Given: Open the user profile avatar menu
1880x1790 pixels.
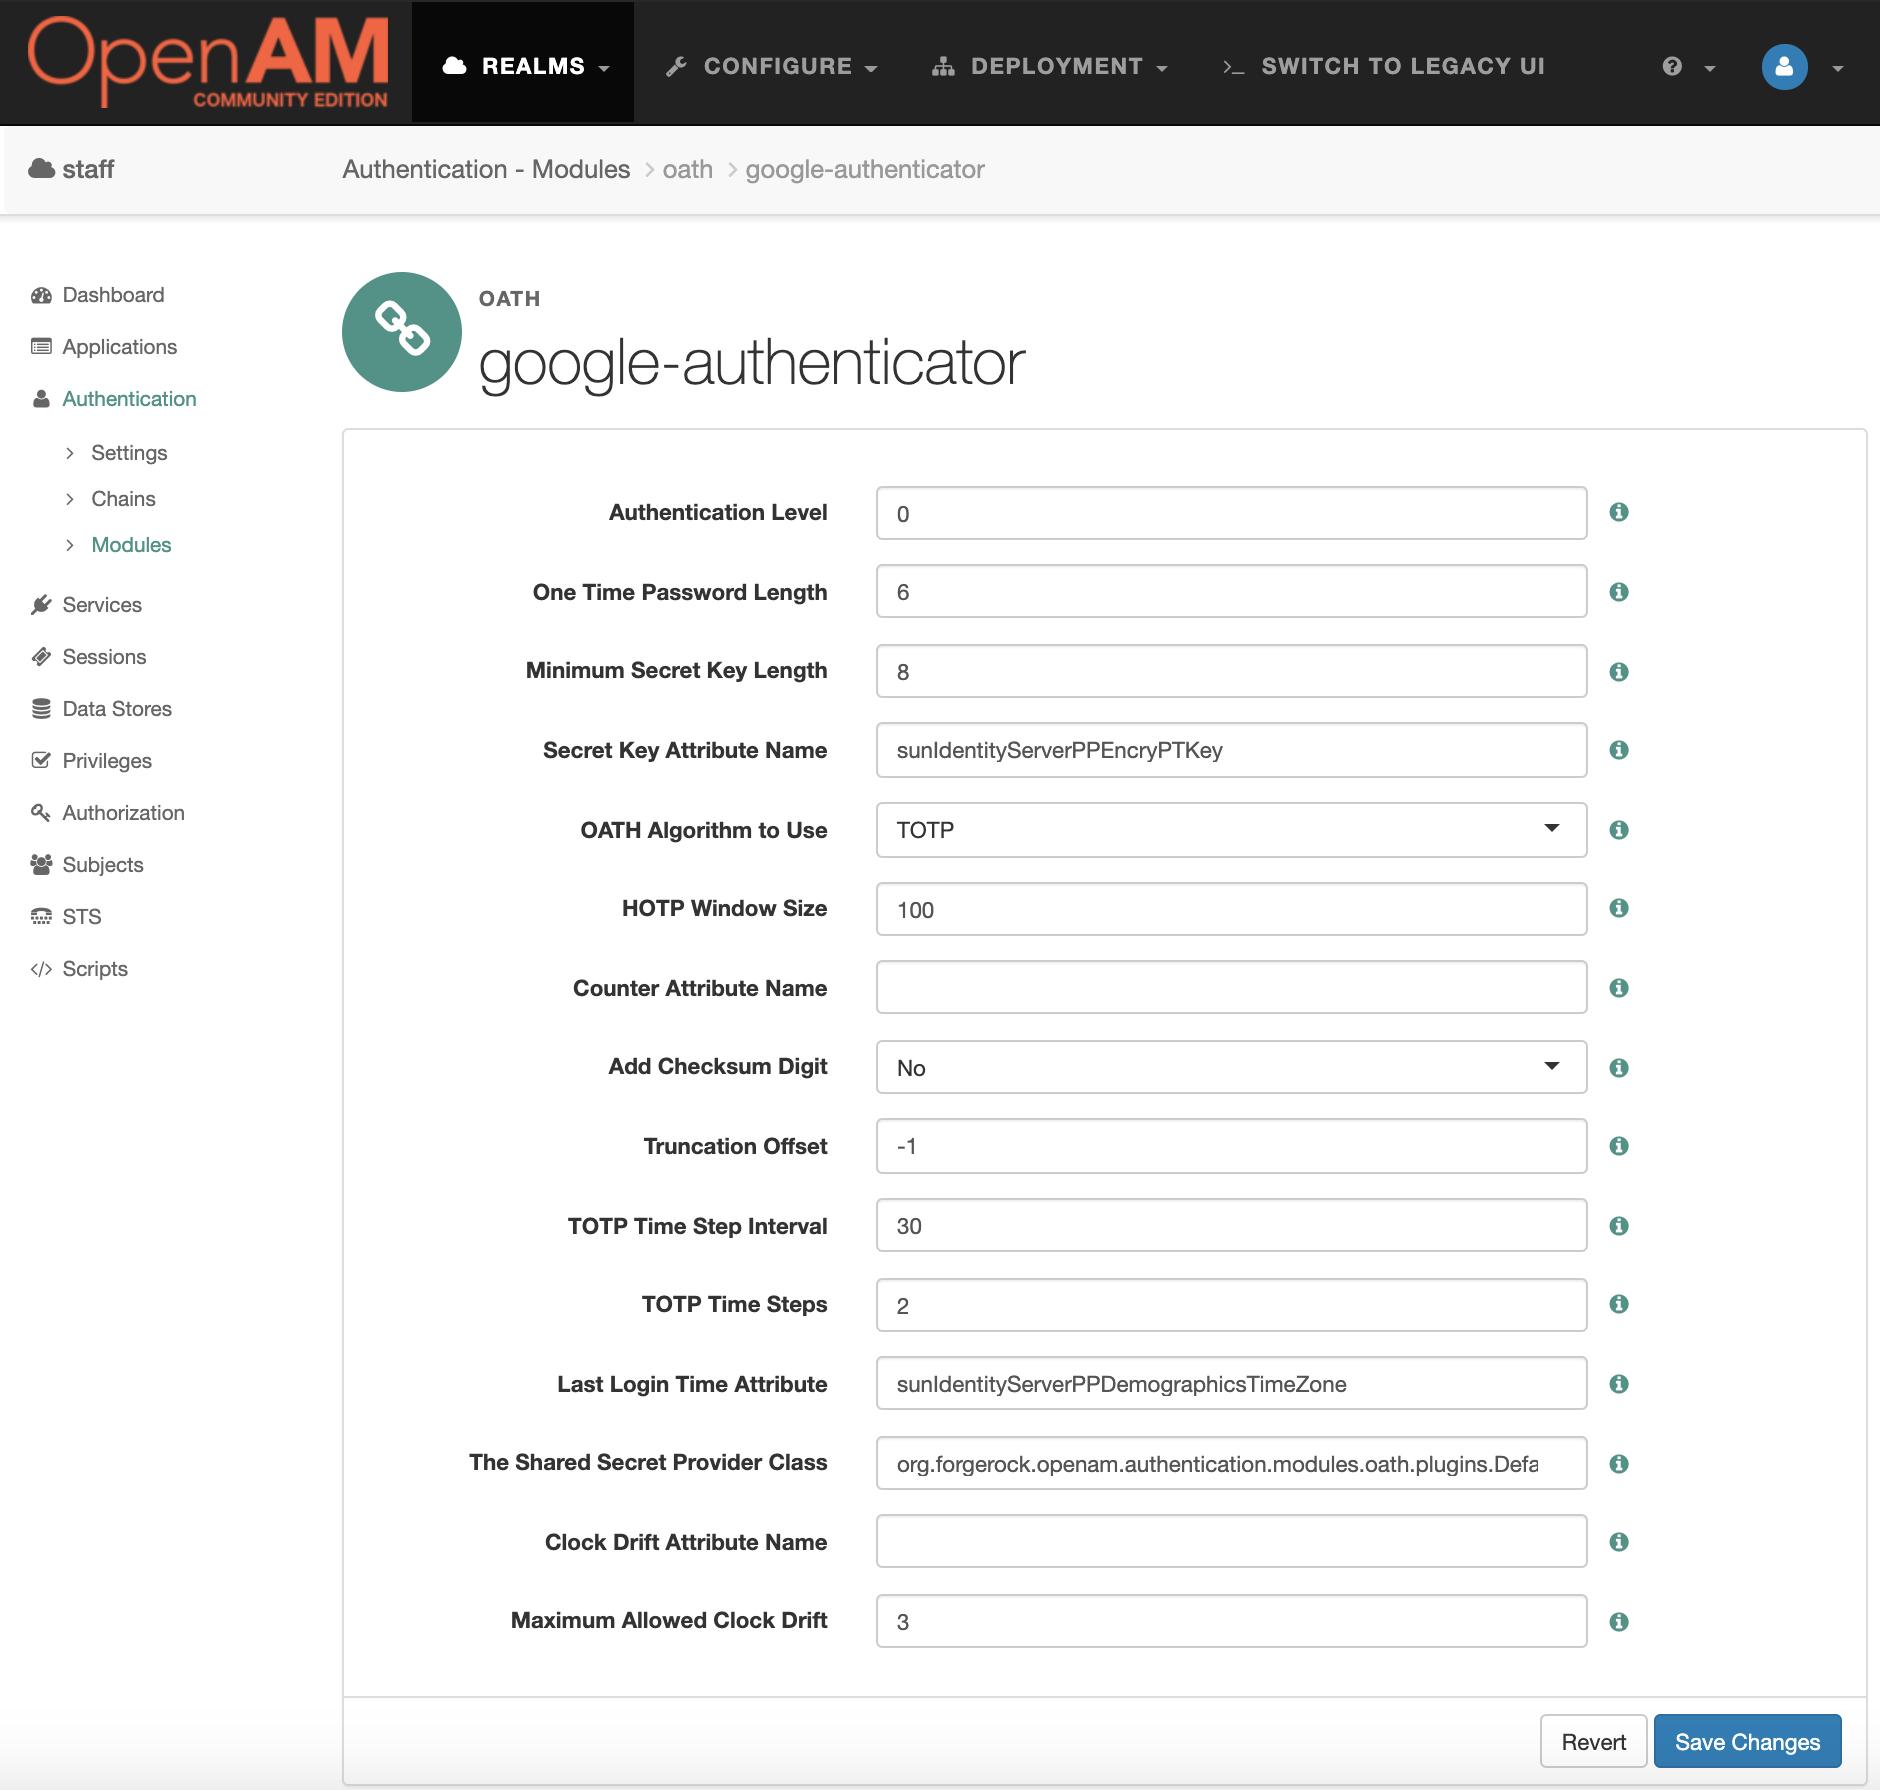Looking at the screenshot, I should (x=1802, y=67).
